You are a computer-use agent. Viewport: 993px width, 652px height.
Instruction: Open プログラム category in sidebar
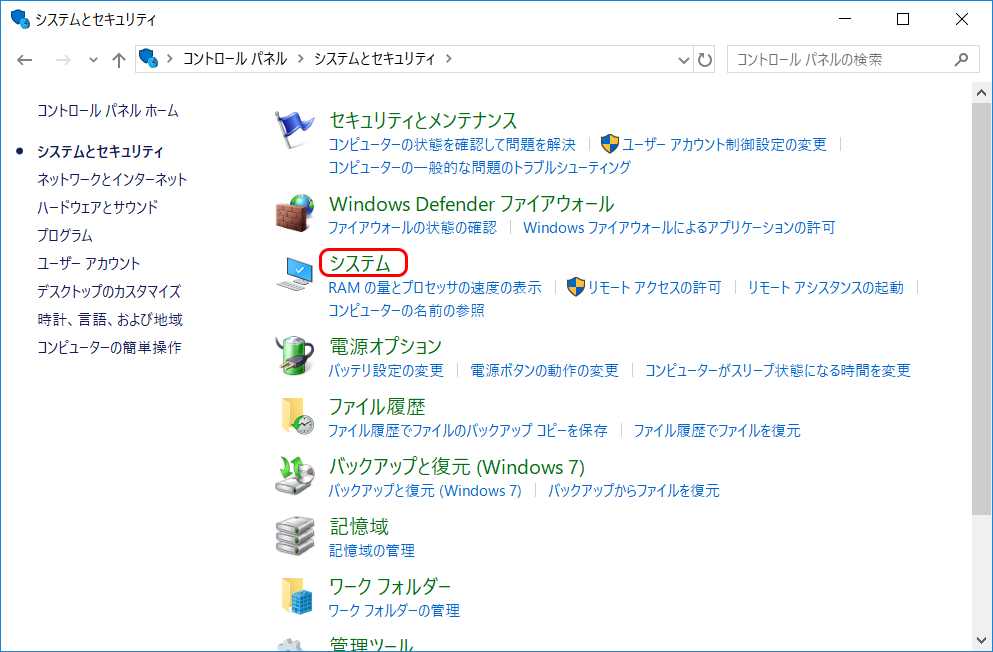(x=65, y=235)
